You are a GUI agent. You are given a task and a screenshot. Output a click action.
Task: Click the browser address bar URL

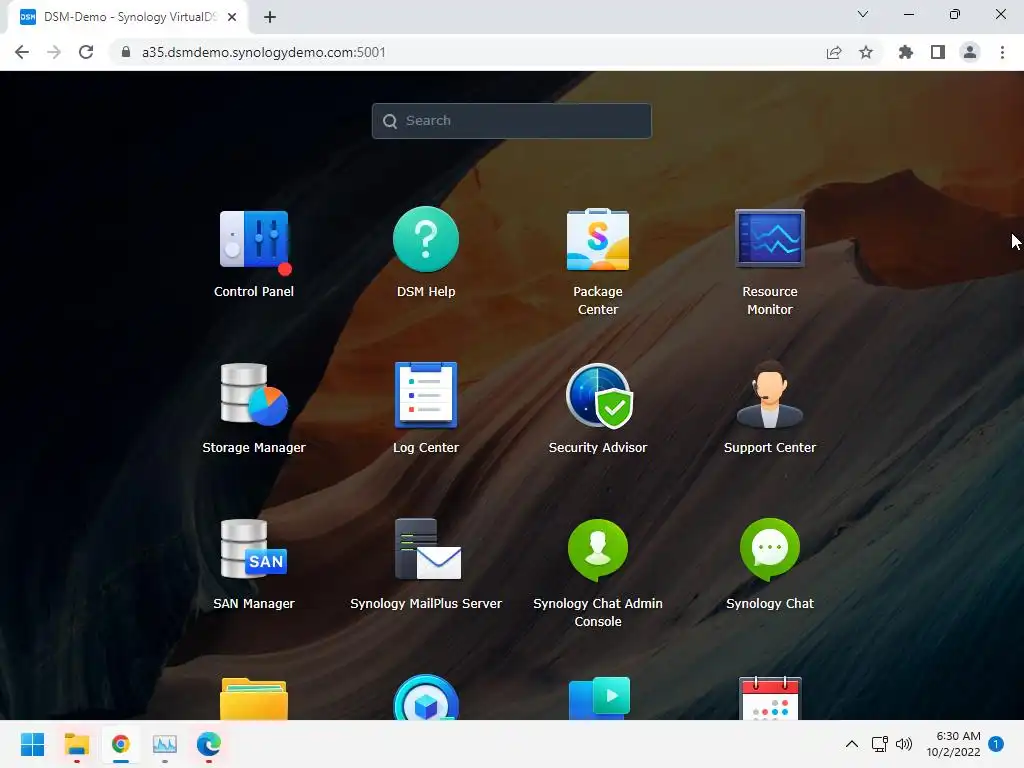click(264, 52)
